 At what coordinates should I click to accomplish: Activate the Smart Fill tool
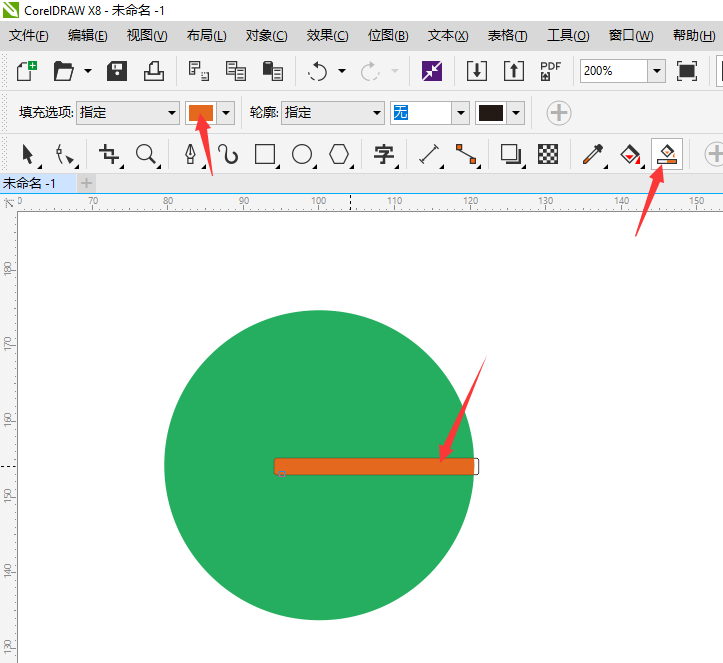click(667, 154)
